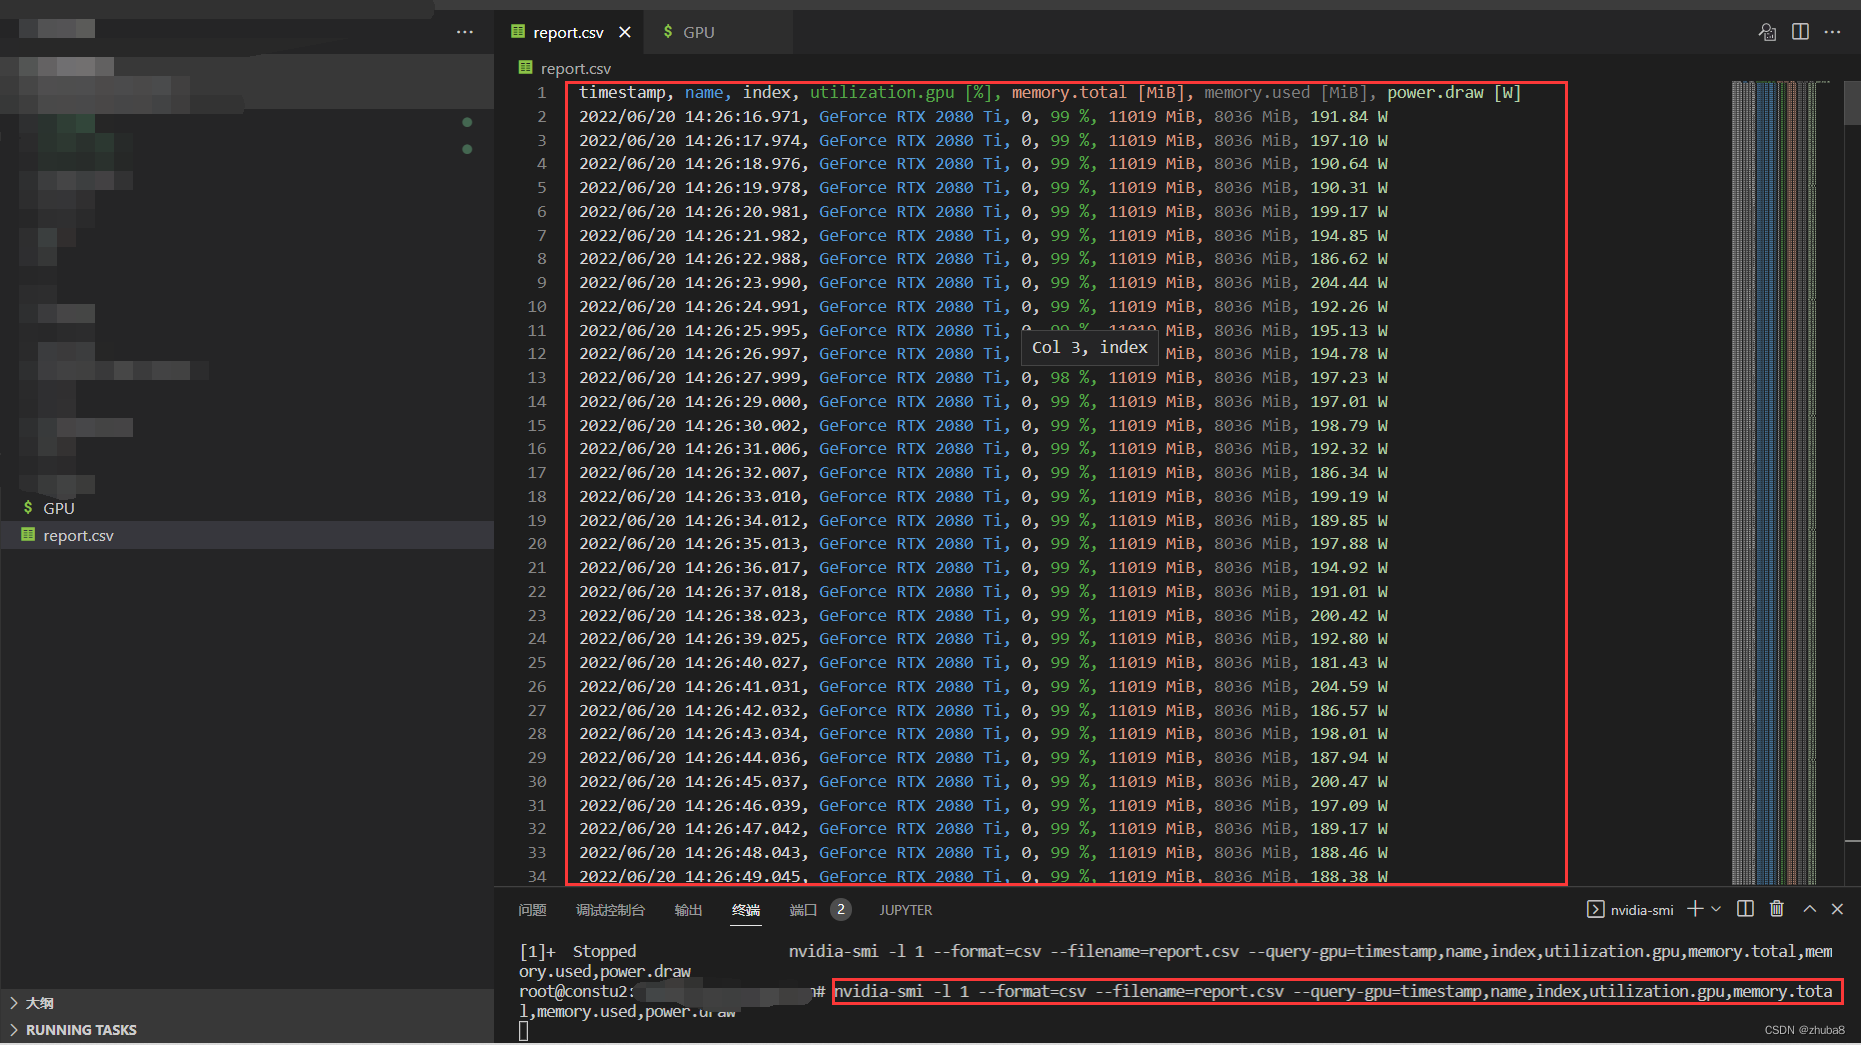Click timestamp 14:26:29.000 on line 14
The width and height of the screenshot is (1861, 1045).
(743, 402)
